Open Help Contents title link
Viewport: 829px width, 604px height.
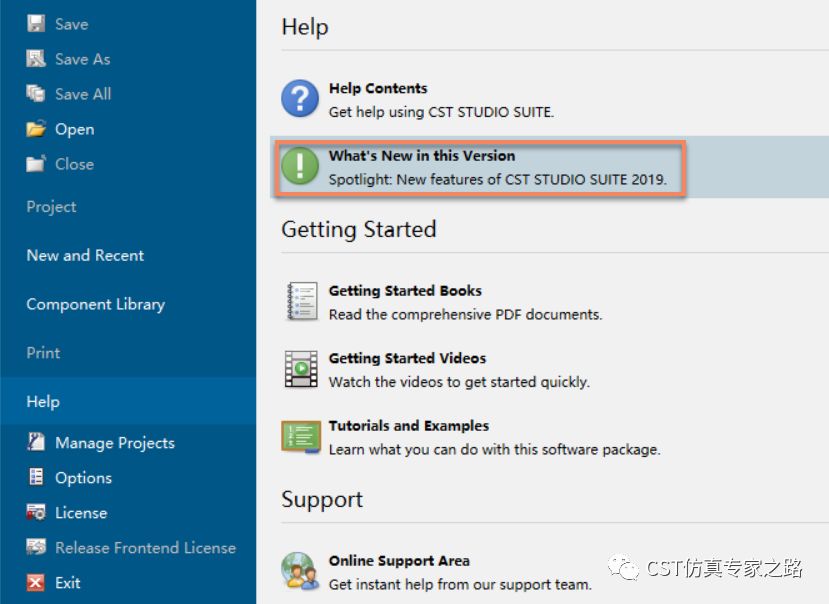pos(378,88)
